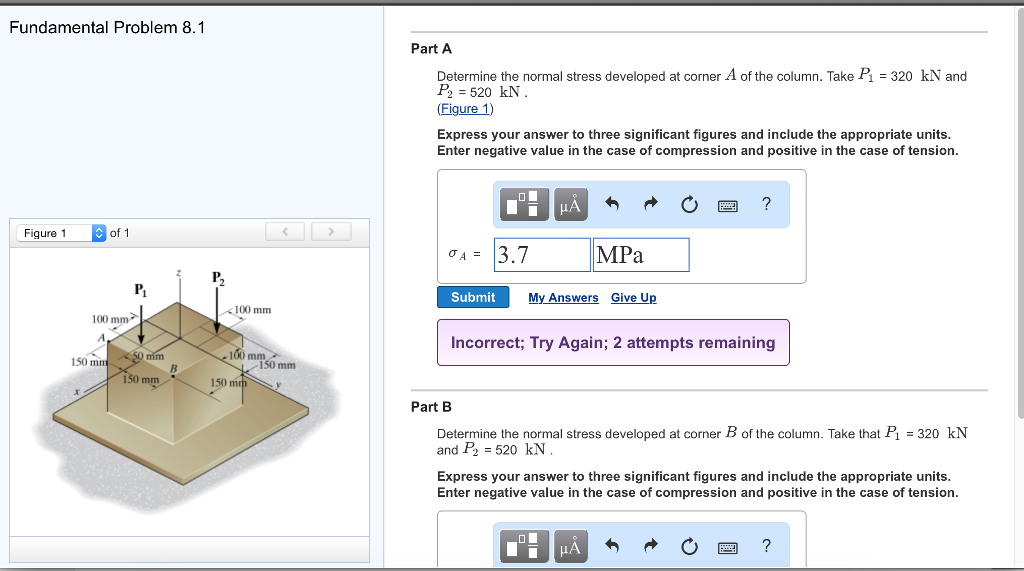Viewport: 1024px width, 571px height.
Task: Open the My Answers link
Action: tap(563, 298)
